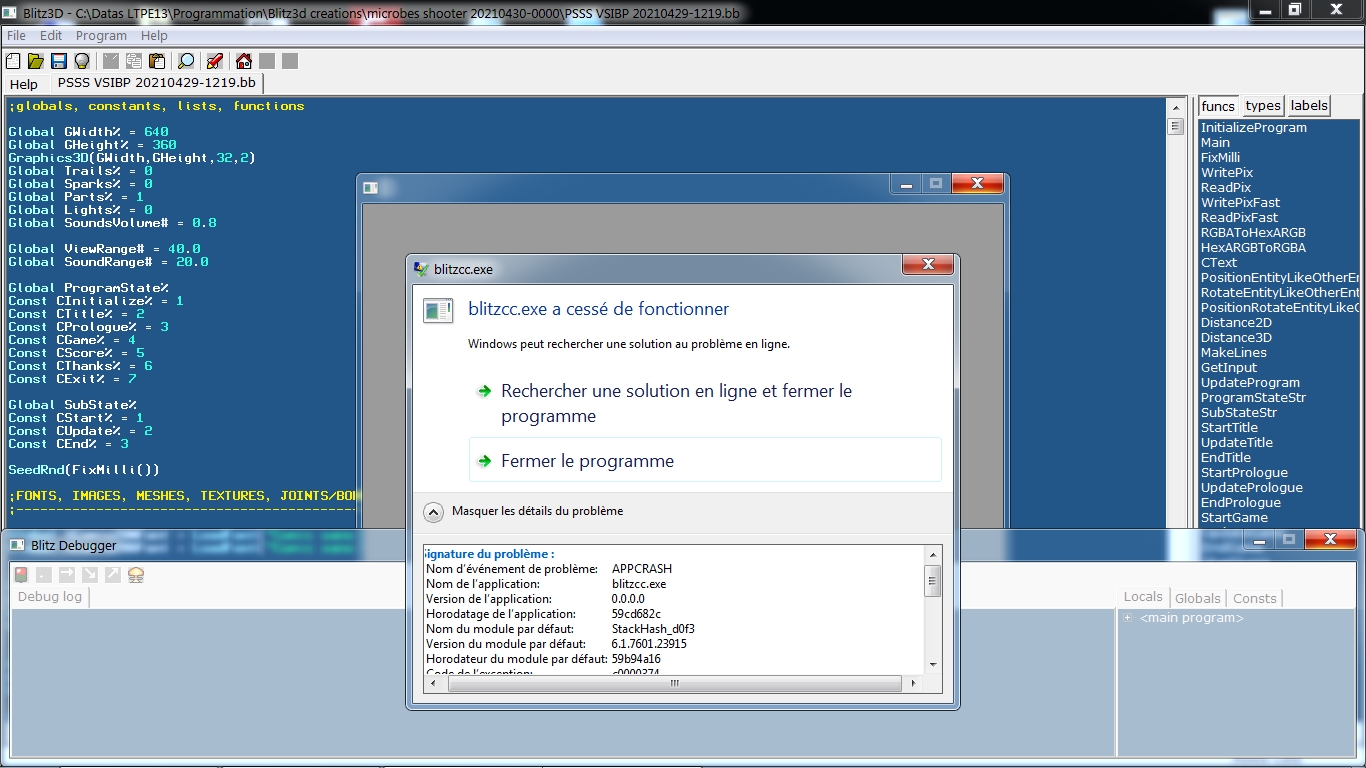Select Distance3D in the funcs list
Image resolution: width=1366 pixels, height=768 pixels.
pos(1236,338)
